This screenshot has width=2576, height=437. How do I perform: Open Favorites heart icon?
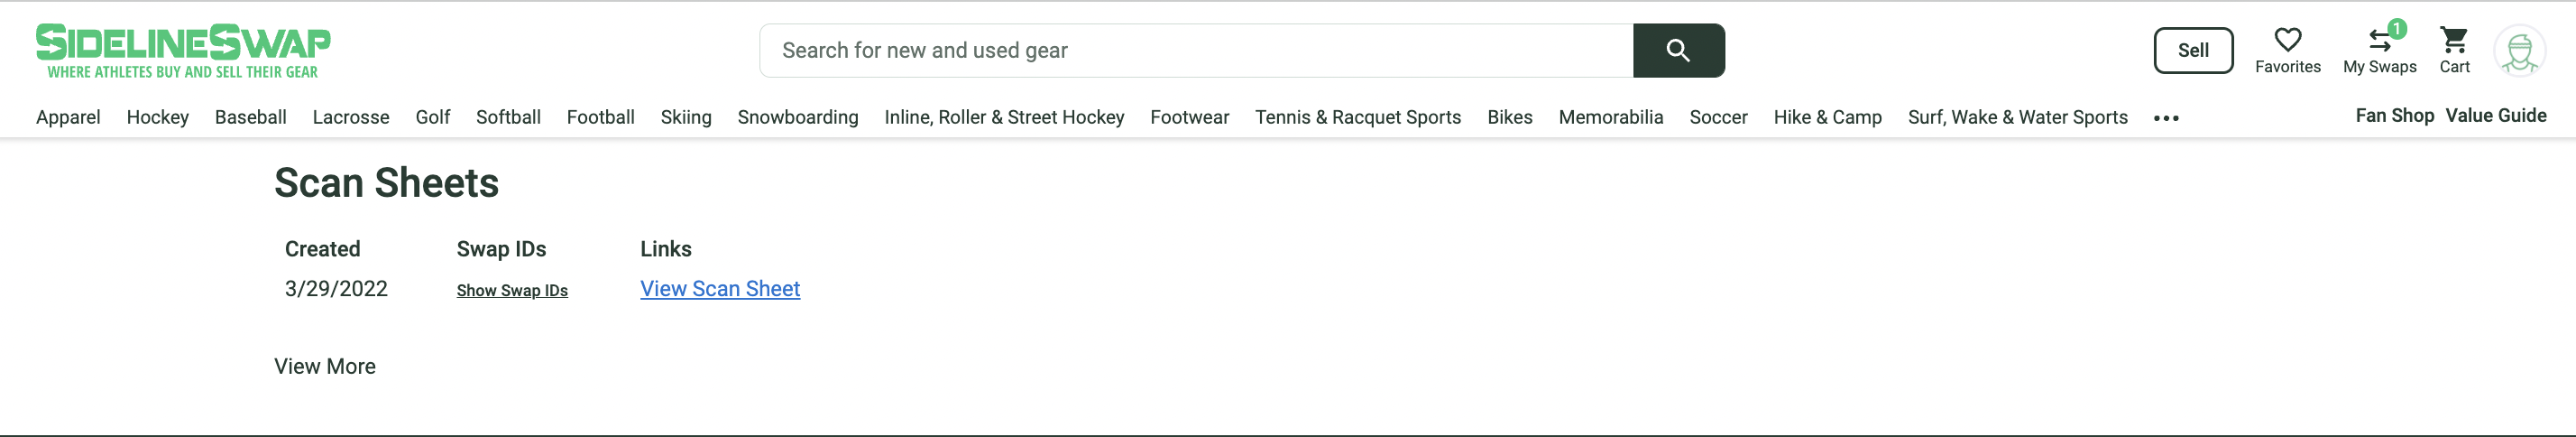pos(2287,40)
